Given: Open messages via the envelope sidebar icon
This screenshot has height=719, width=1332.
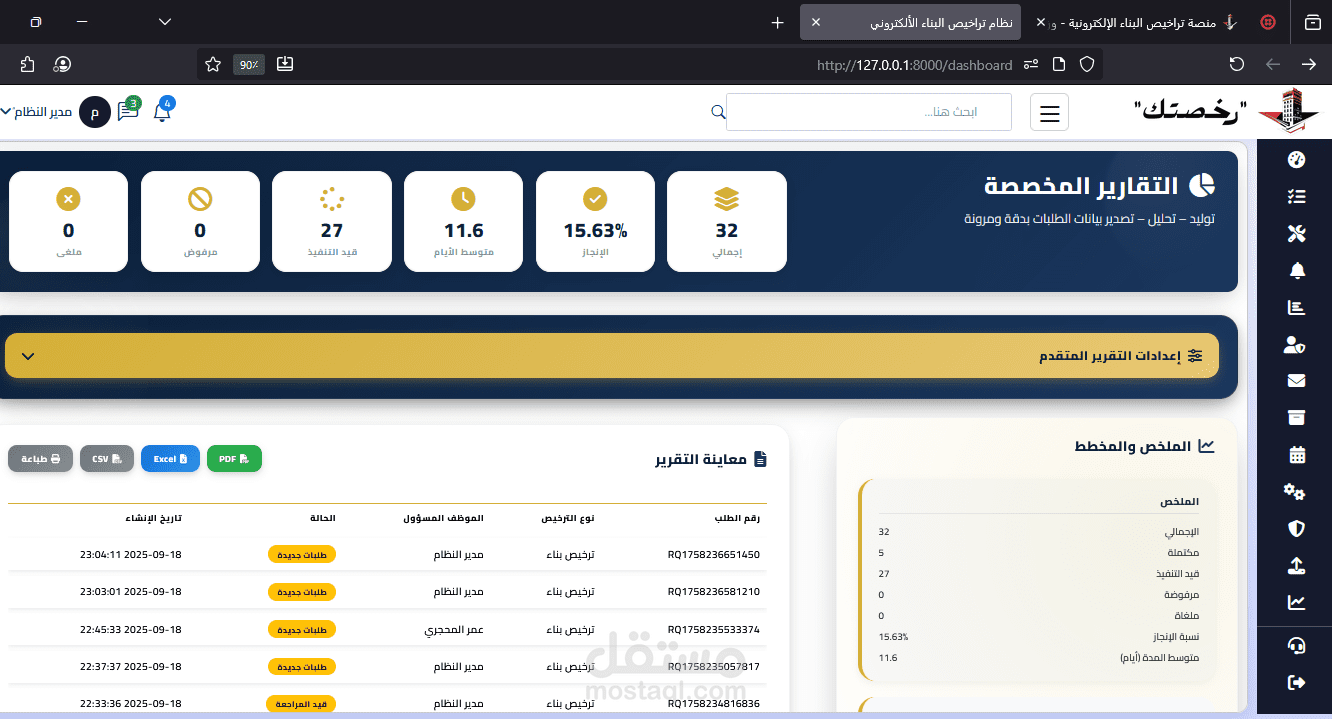Looking at the screenshot, I should pos(1296,380).
